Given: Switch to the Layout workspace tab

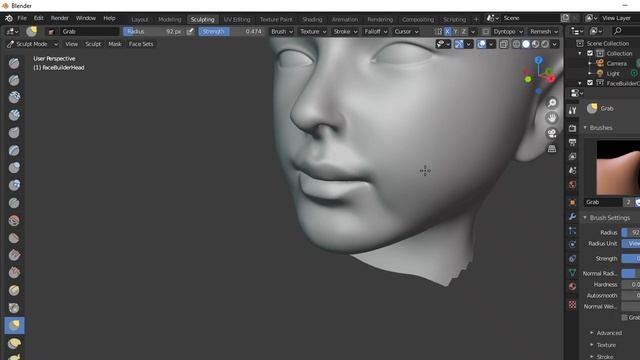Looking at the screenshot, I should [x=140, y=19].
